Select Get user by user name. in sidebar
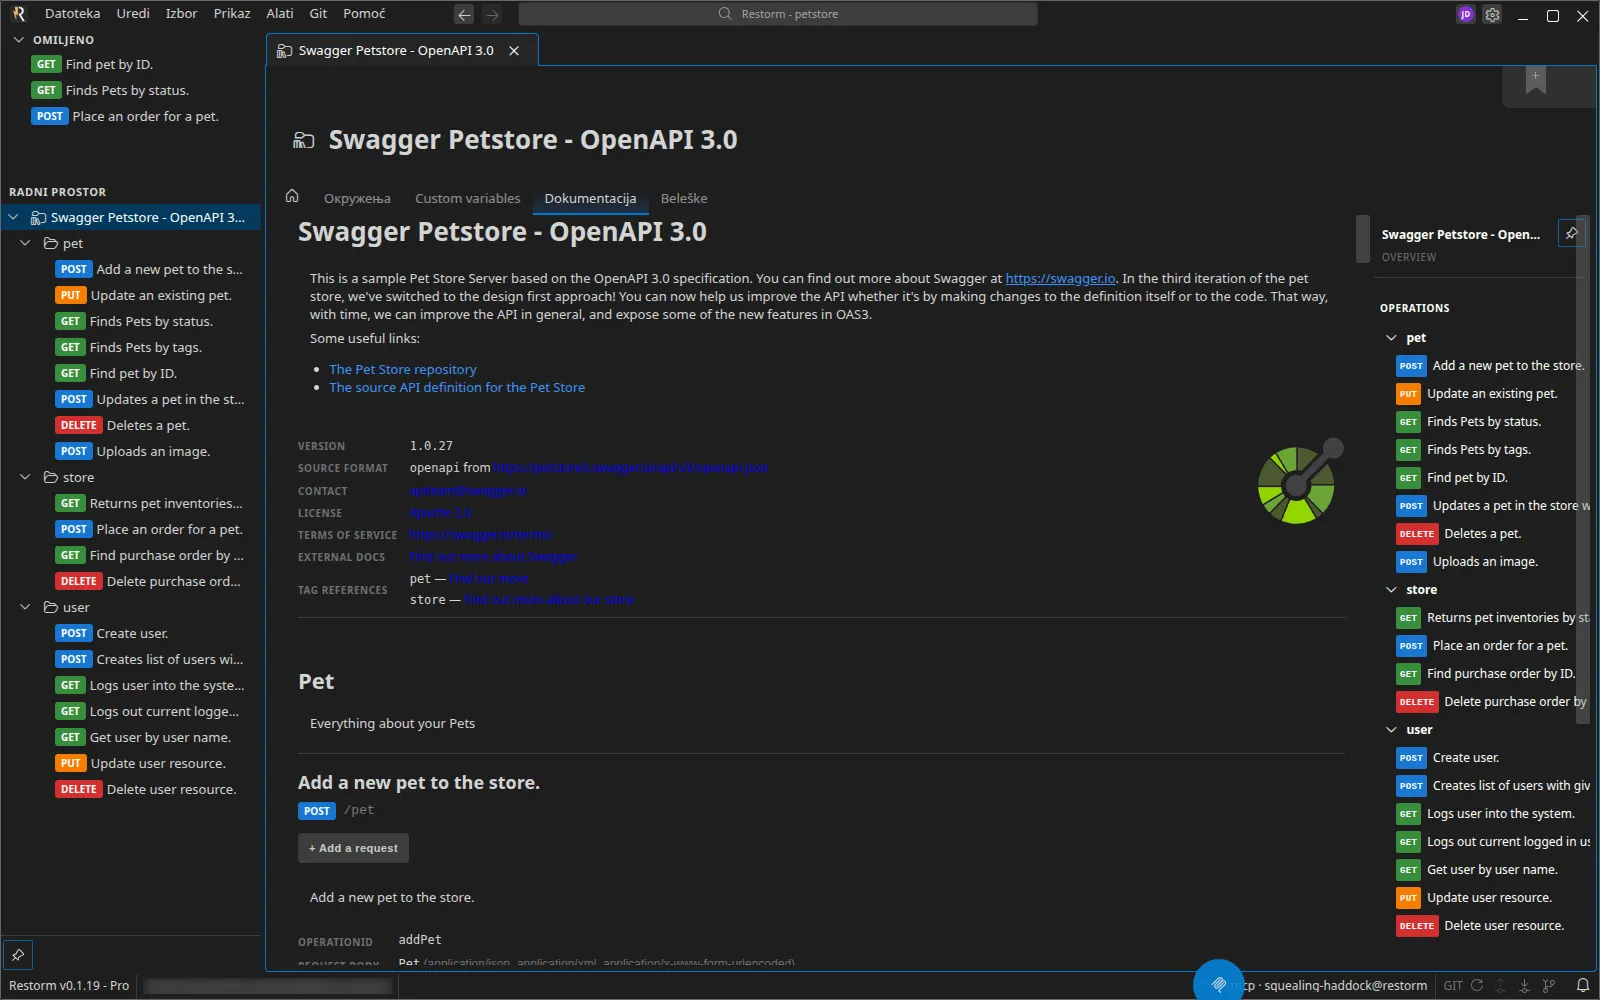The height and width of the screenshot is (1000, 1600). 160,737
